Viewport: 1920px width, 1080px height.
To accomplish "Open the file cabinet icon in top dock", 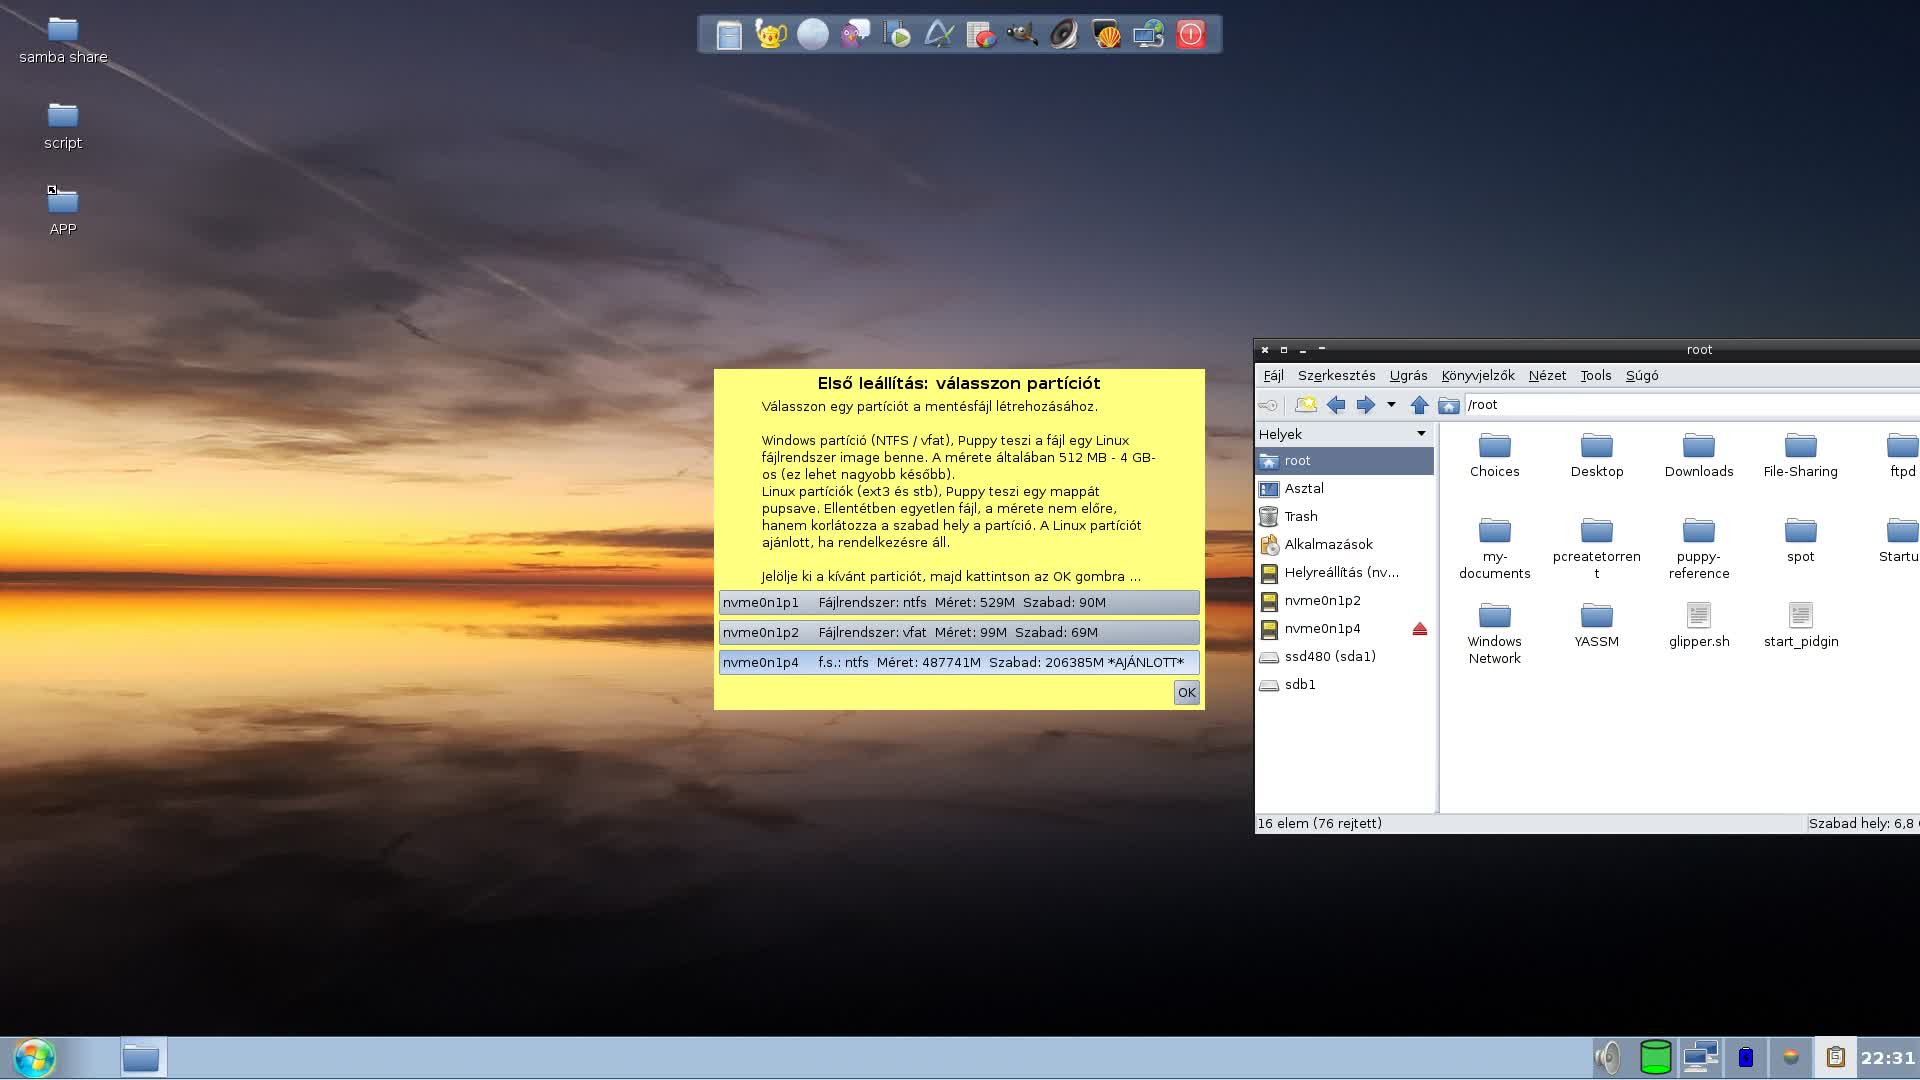I will [729, 35].
